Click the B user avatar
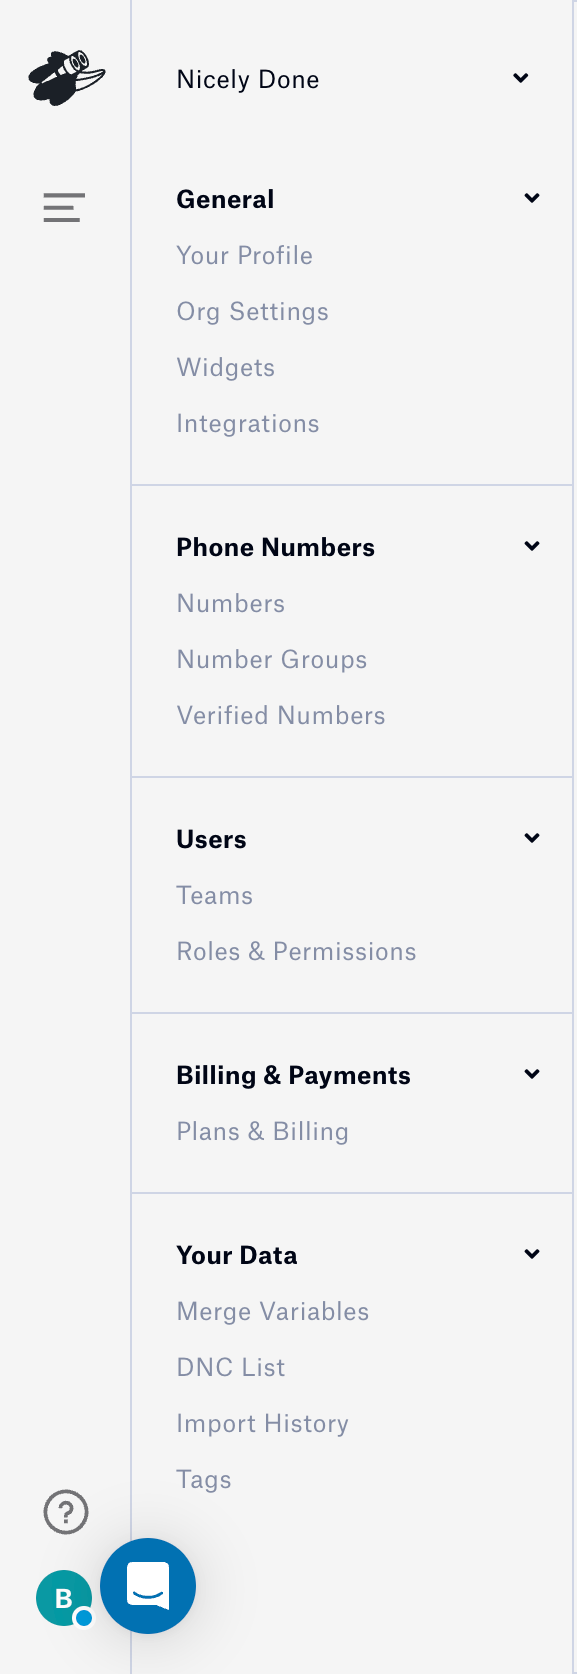The height and width of the screenshot is (1674, 577). [x=63, y=1596]
